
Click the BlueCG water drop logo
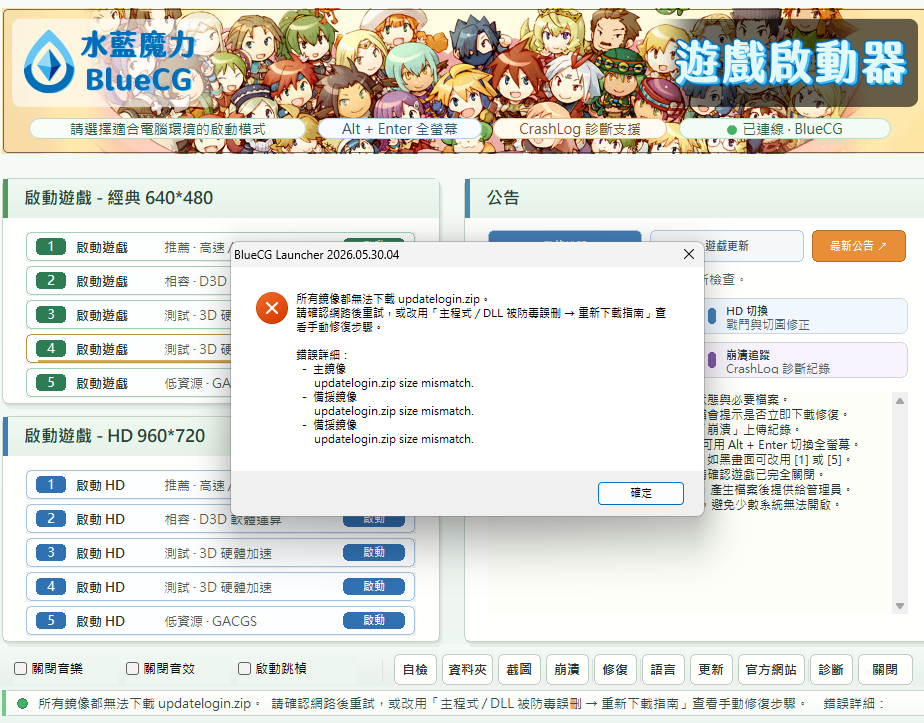click(49, 62)
